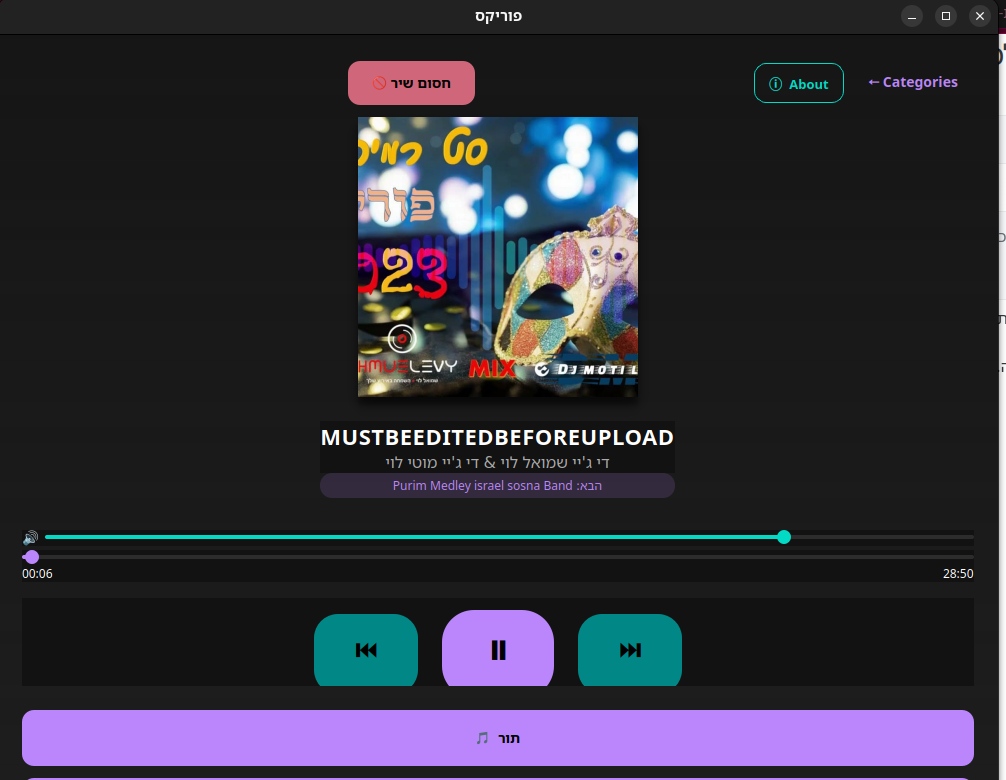Image resolution: width=1006 pixels, height=780 pixels.
Task: Click the Purim mix album cover art
Action: pos(497,257)
